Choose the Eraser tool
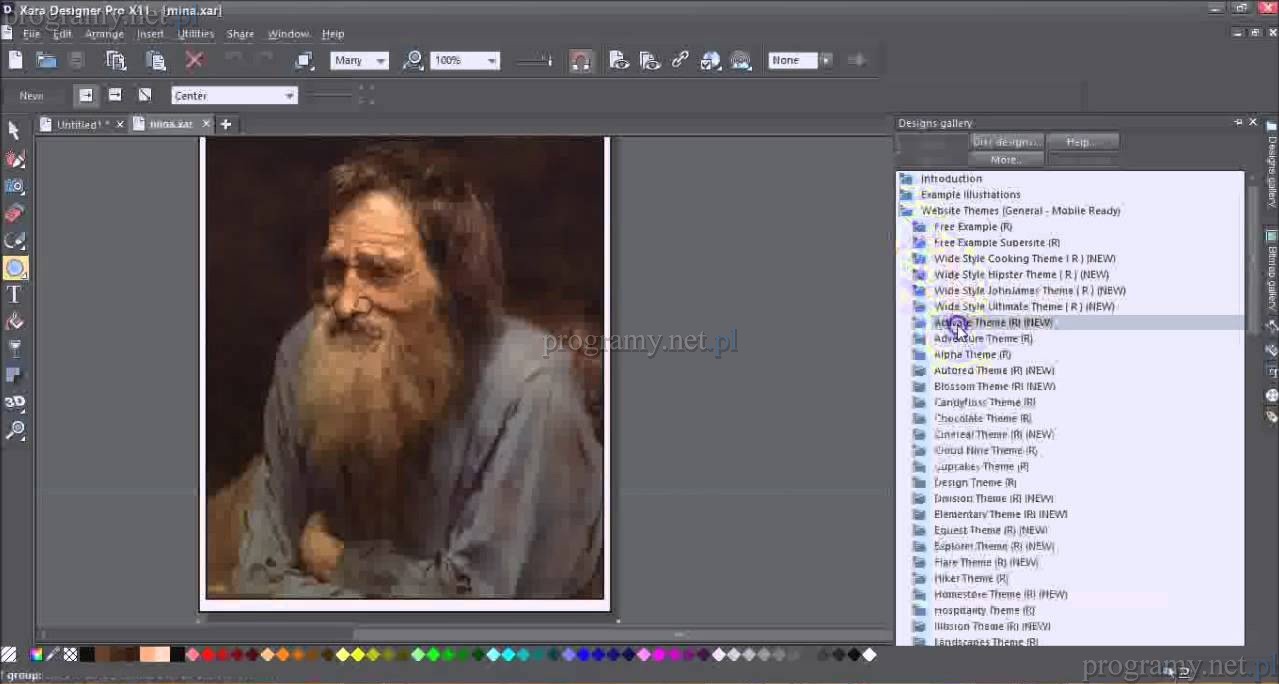1279x684 pixels. tap(15, 213)
